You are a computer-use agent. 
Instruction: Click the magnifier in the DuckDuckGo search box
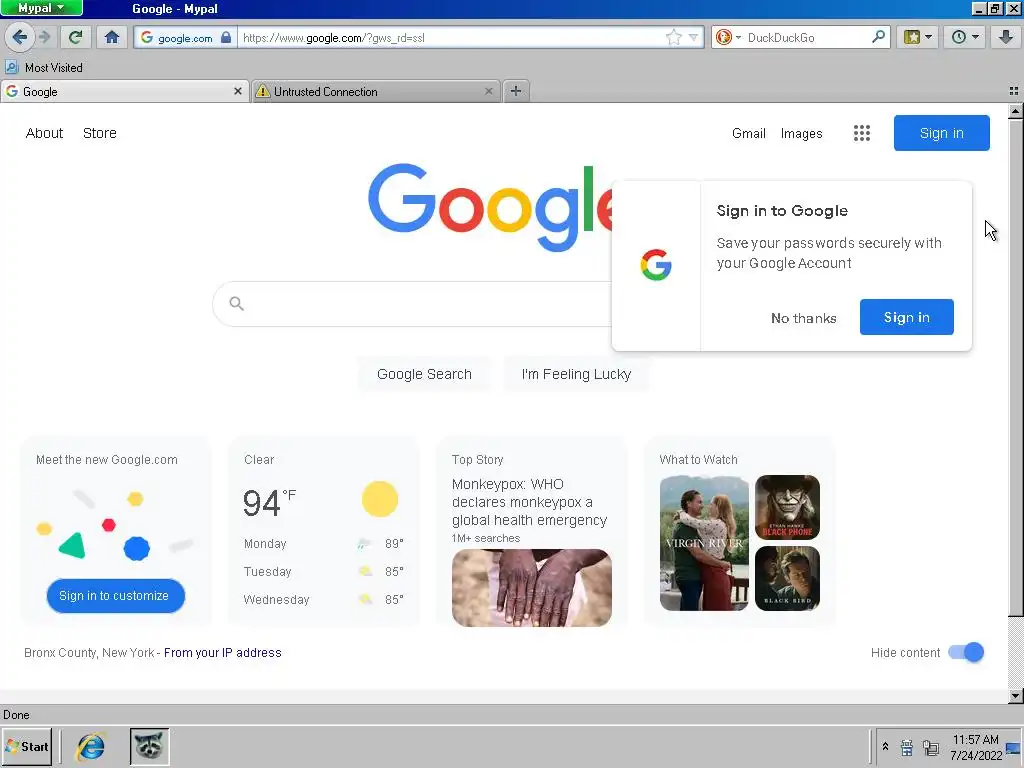(878, 37)
